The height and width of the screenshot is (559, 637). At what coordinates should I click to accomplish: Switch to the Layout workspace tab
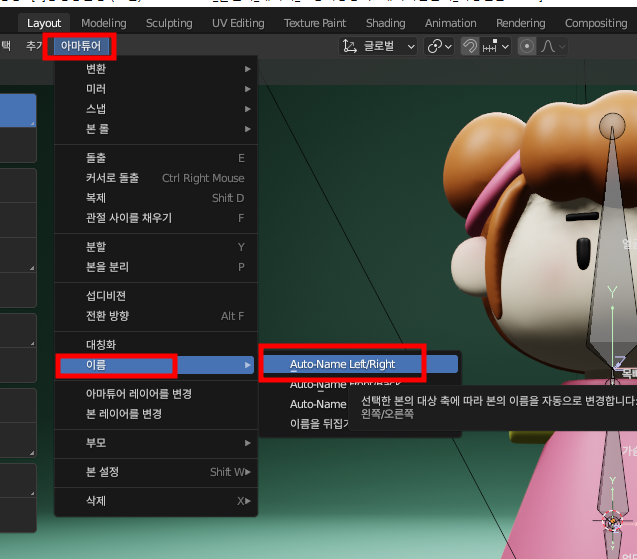(x=44, y=23)
